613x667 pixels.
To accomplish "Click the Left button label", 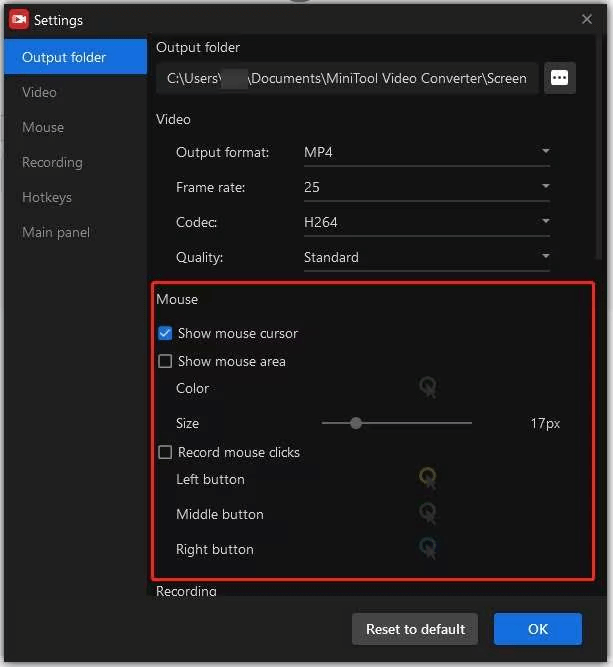I will [x=210, y=479].
